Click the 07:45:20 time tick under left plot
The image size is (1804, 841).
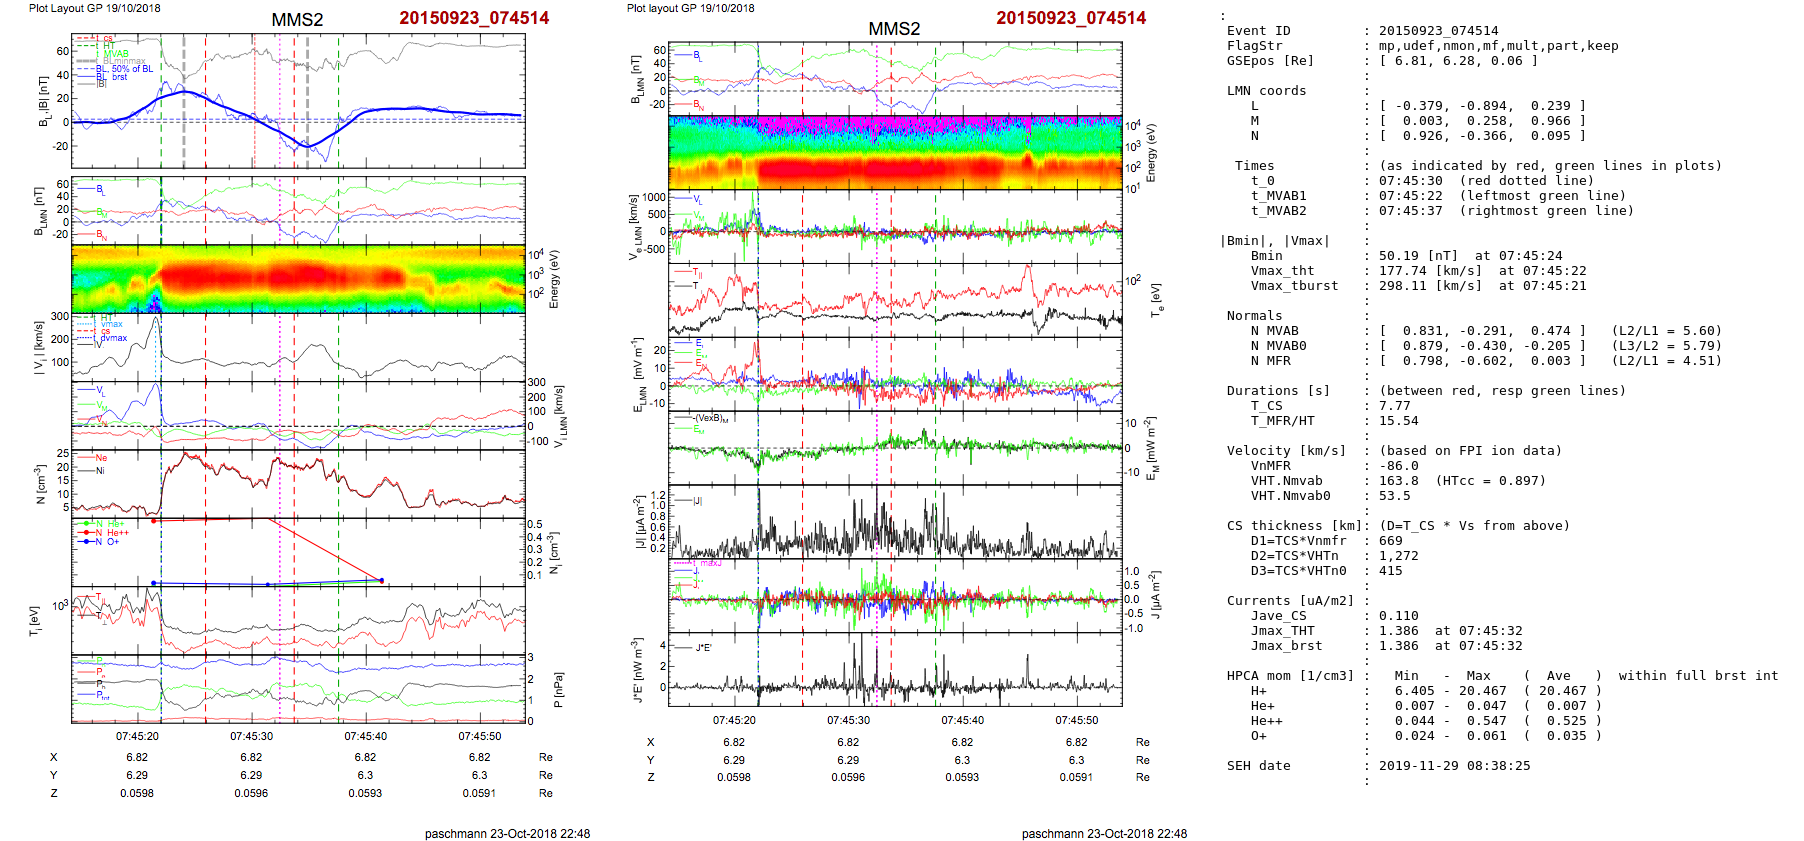pyautogui.click(x=137, y=736)
